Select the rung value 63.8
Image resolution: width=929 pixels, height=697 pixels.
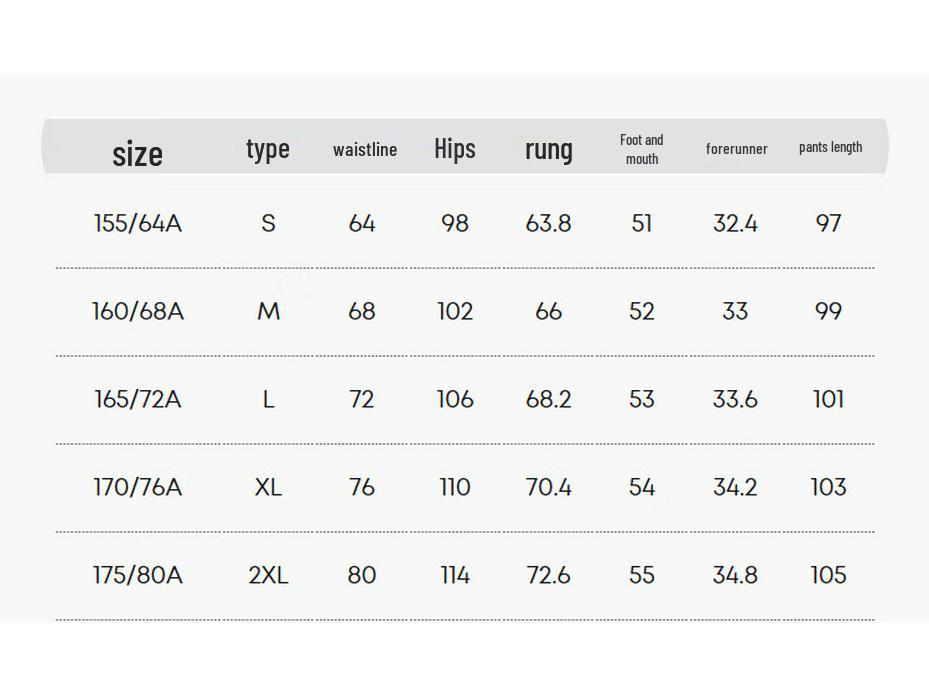(549, 223)
